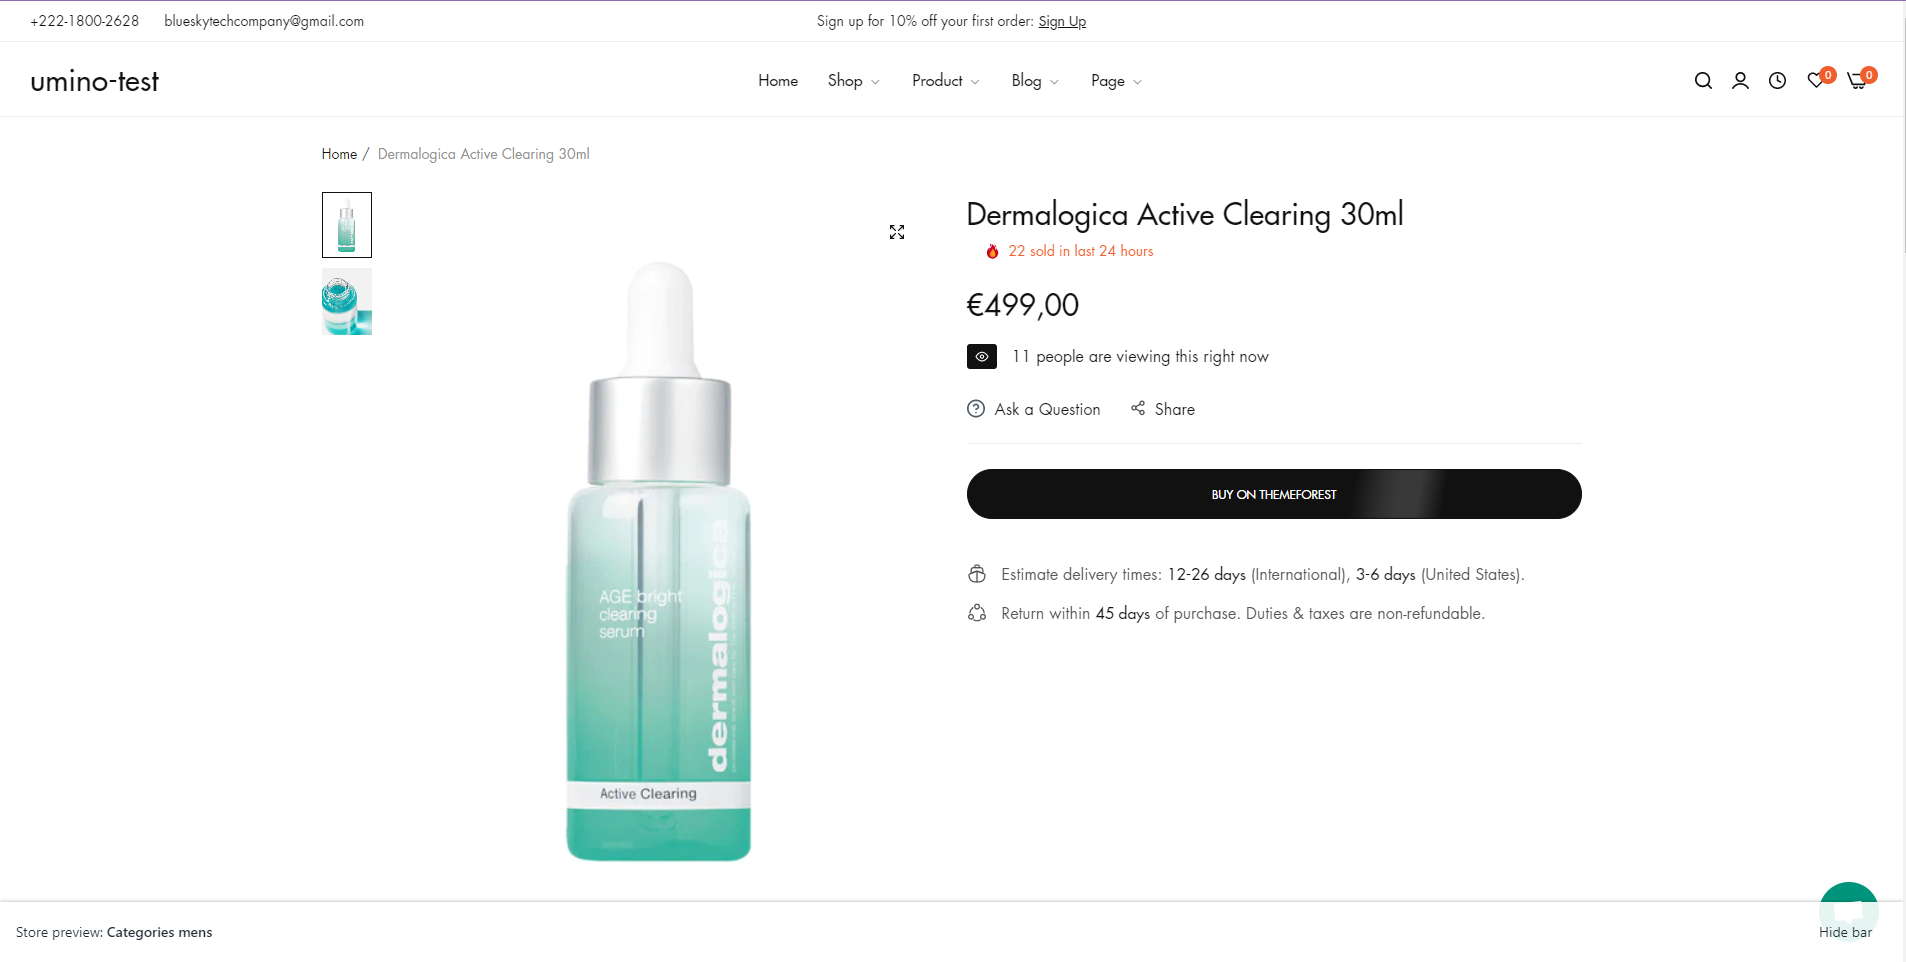Select the second product thumbnail
The image size is (1906, 962).
click(x=347, y=302)
